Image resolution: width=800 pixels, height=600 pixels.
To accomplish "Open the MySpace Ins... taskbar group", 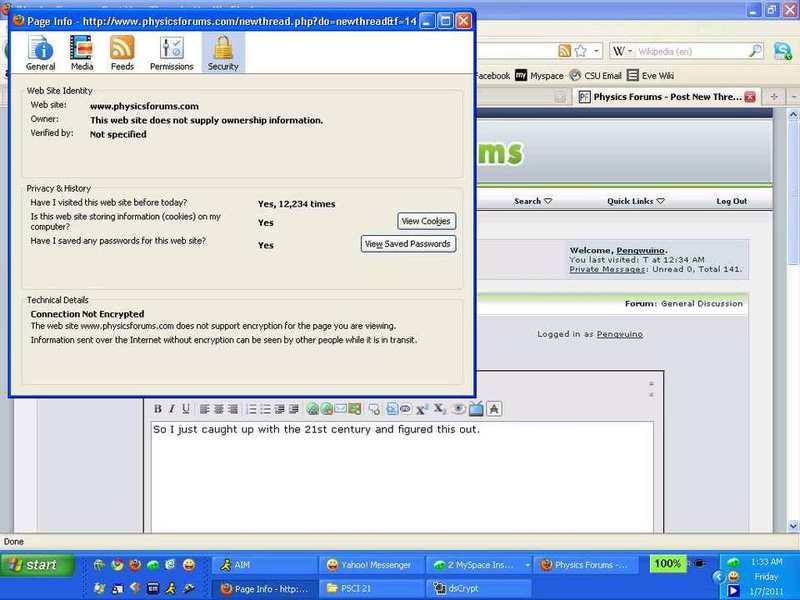I will [479, 565].
